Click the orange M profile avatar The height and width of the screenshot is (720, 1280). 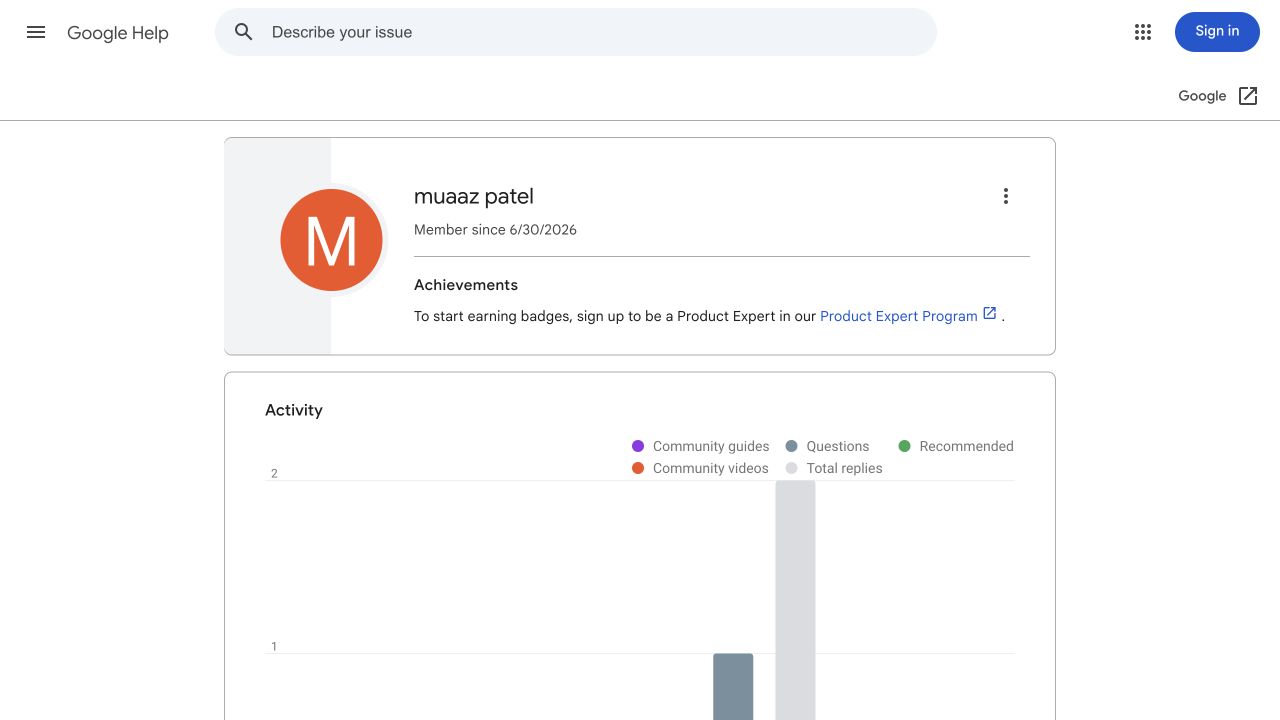tap(331, 240)
